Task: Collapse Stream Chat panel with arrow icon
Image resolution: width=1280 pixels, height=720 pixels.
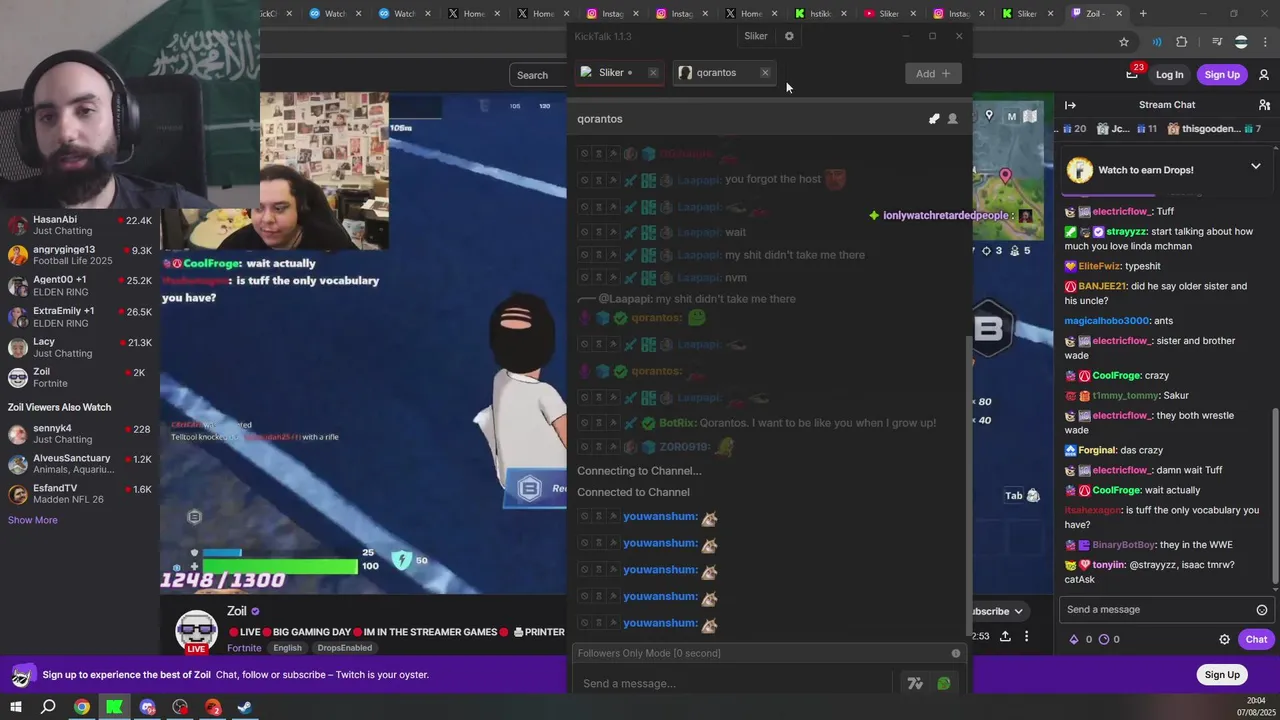Action: [1070, 105]
